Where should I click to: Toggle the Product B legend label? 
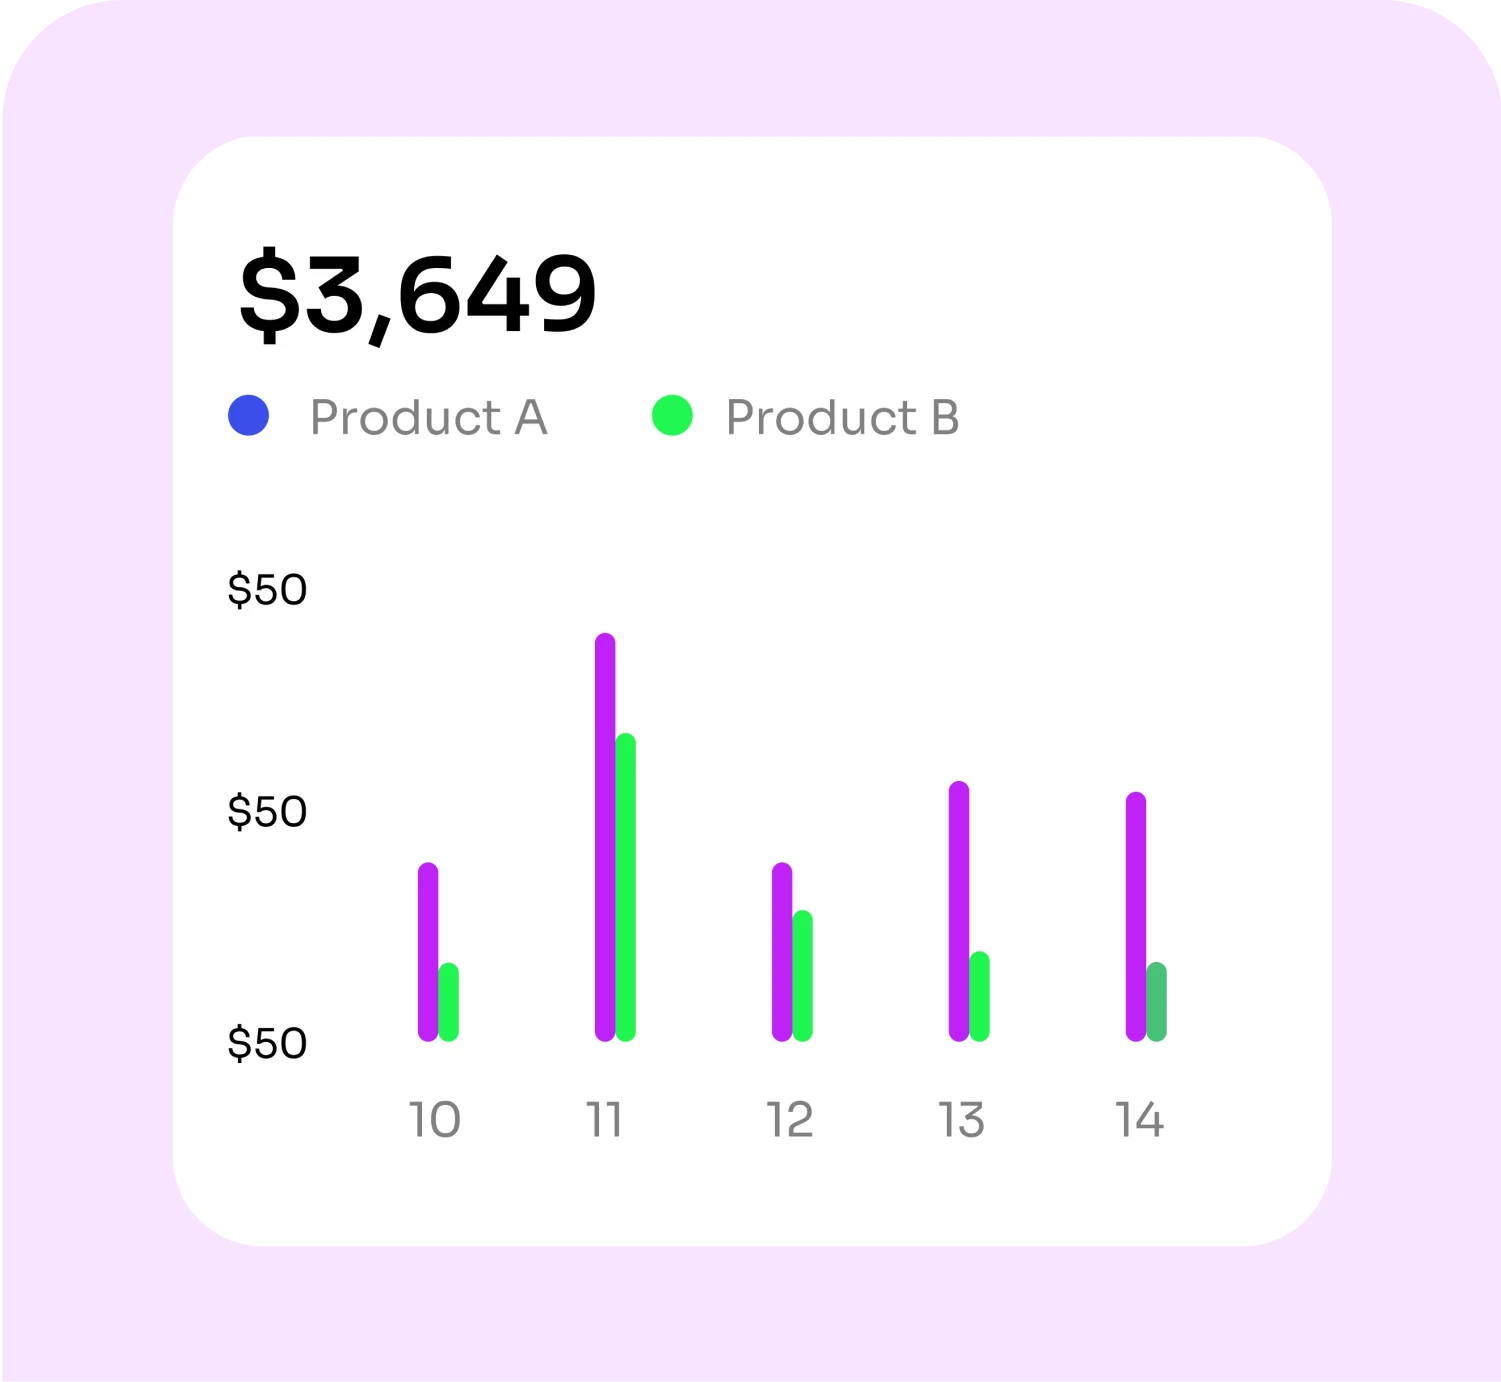coord(842,417)
